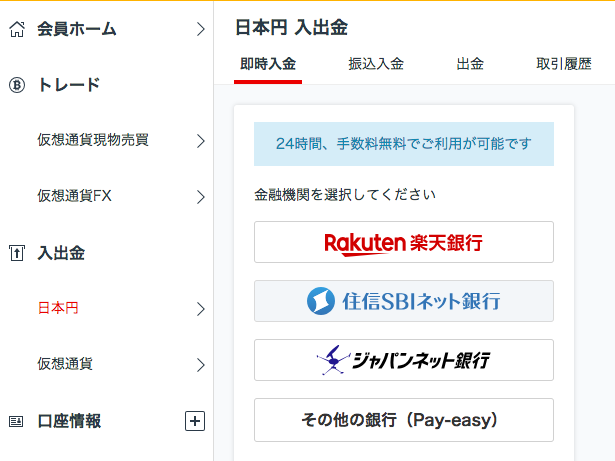615x461 pixels.
Task: Click the 金融機関を選択してください text
Action: click(x=345, y=195)
